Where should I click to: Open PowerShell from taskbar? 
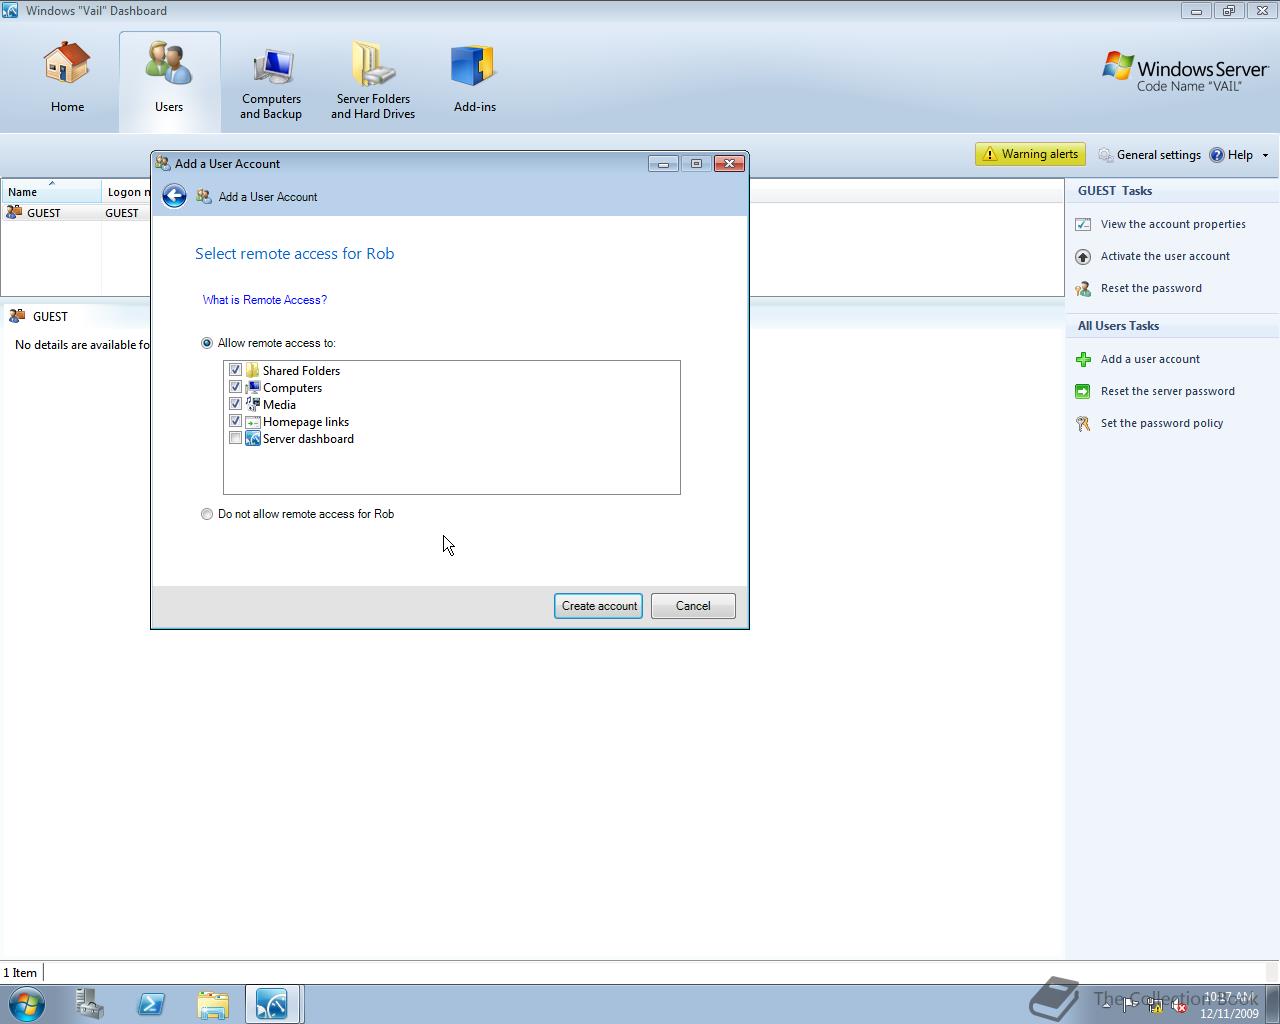click(x=151, y=1004)
